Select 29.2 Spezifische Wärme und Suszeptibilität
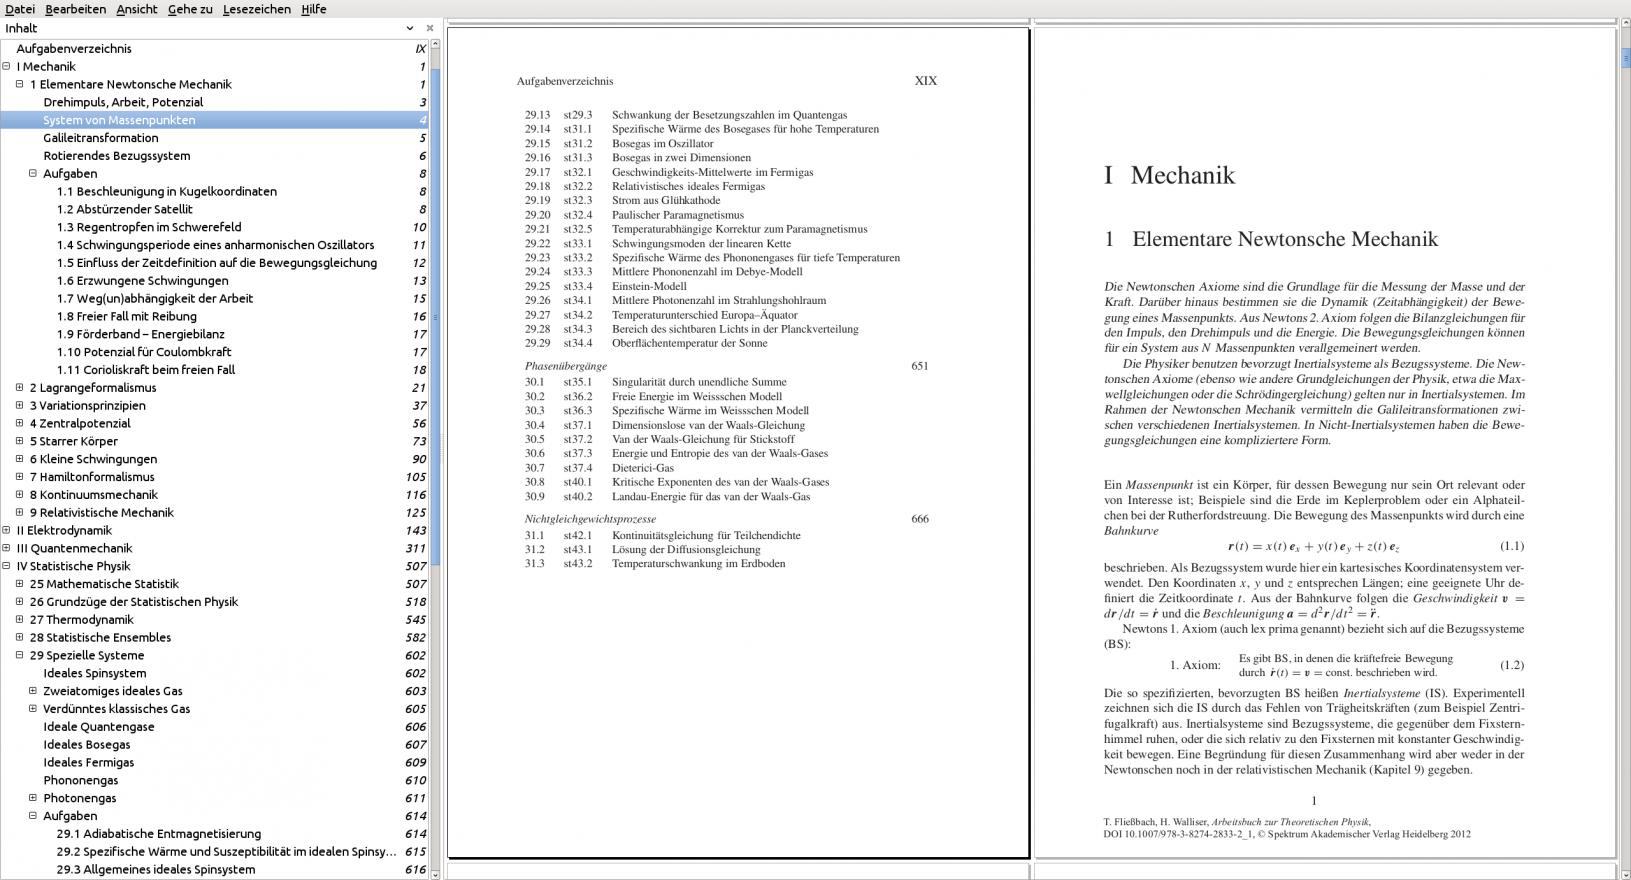1631x880 pixels. point(227,852)
